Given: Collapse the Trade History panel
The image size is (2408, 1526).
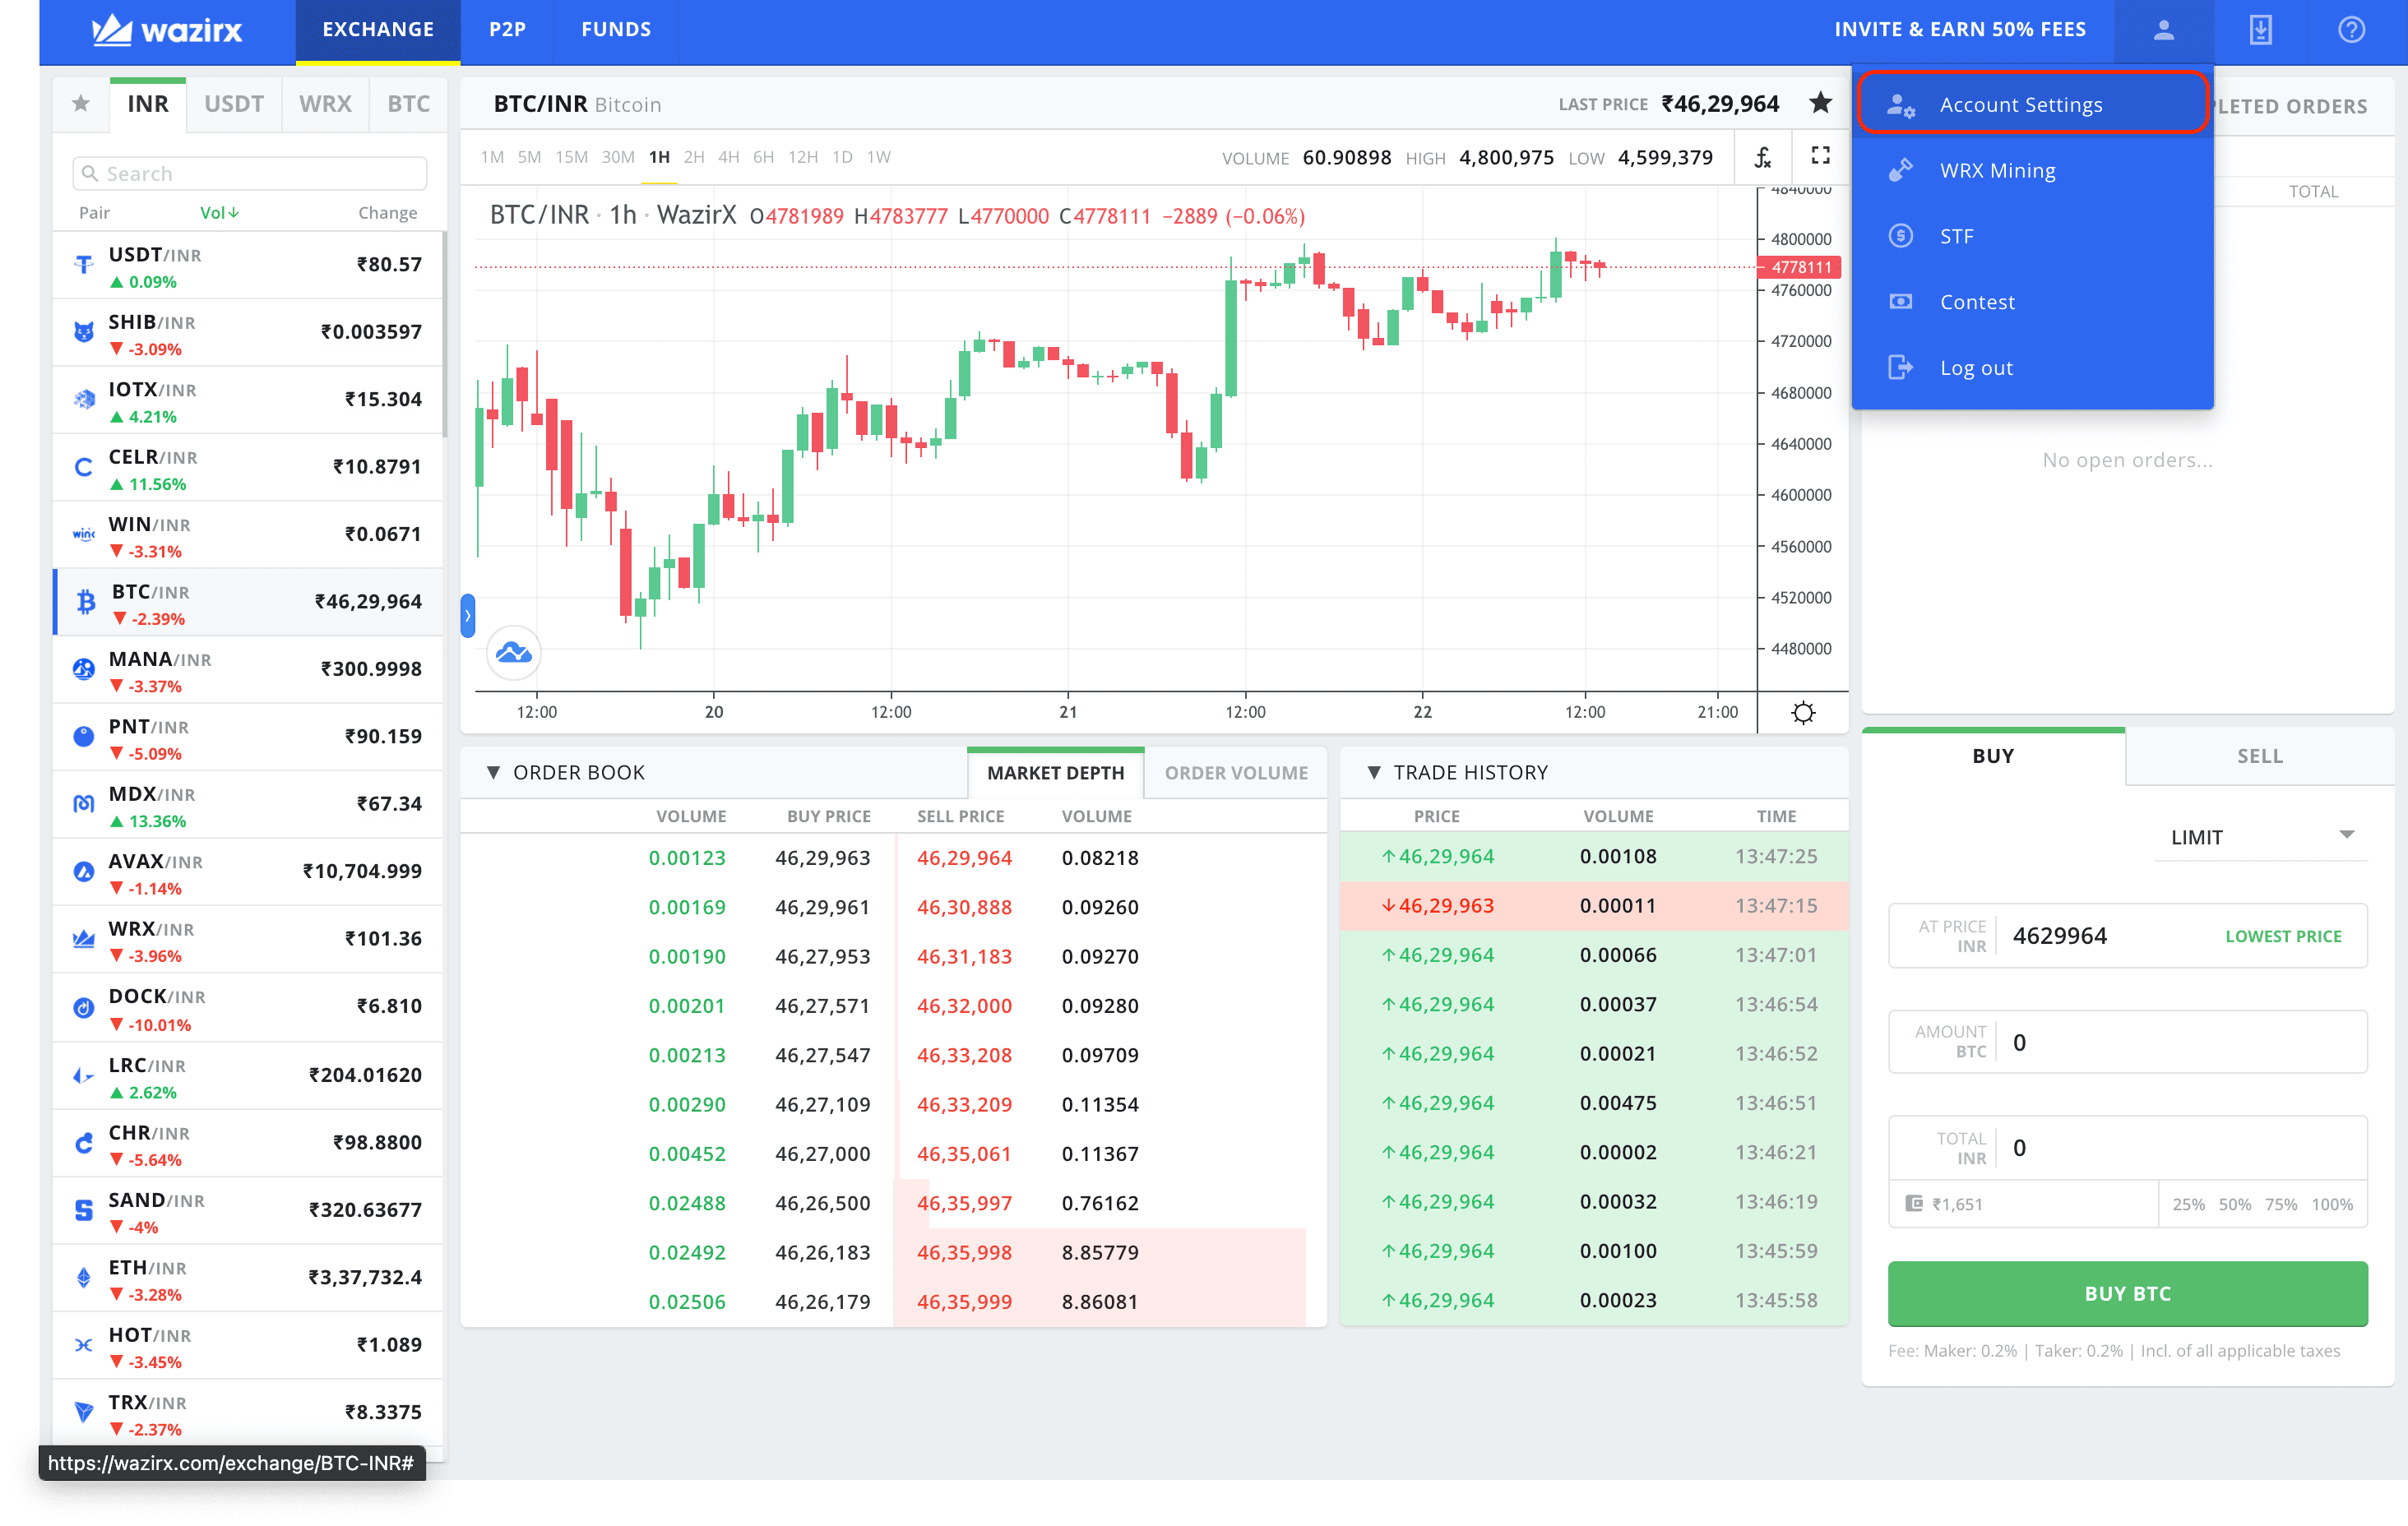Looking at the screenshot, I should (1374, 773).
